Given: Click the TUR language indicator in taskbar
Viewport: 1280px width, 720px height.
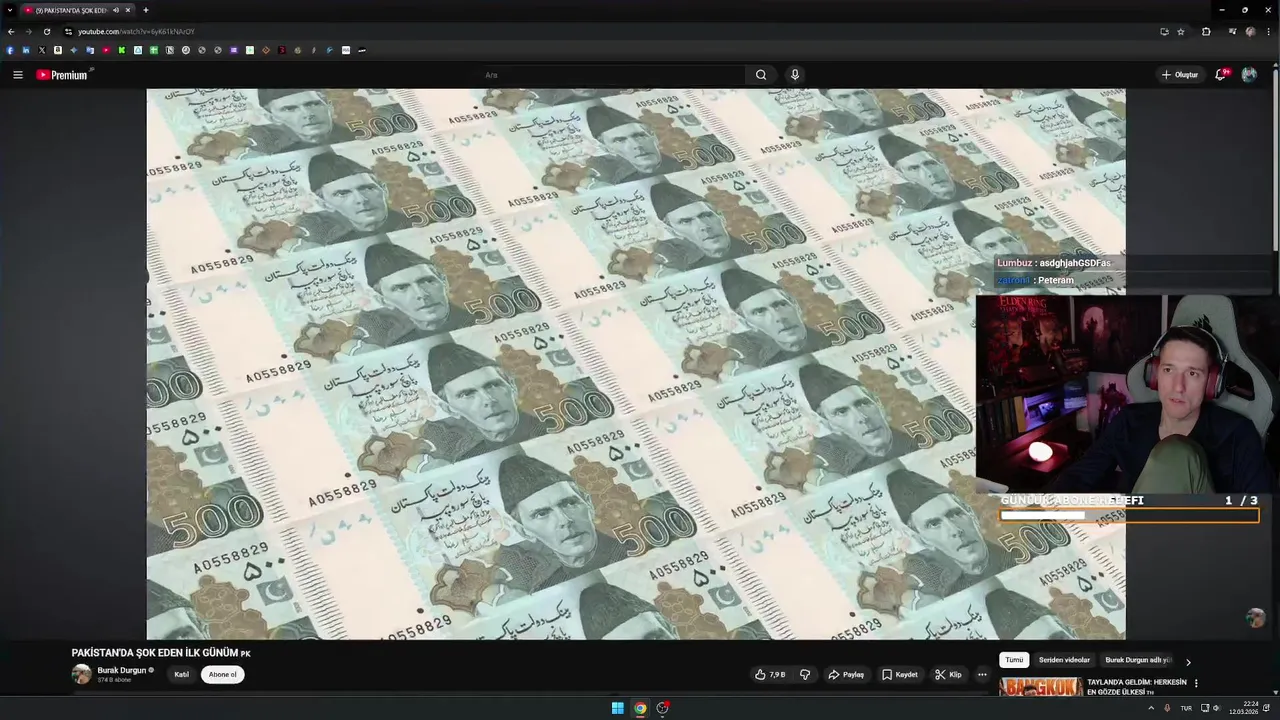Looking at the screenshot, I should tap(1186, 708).
